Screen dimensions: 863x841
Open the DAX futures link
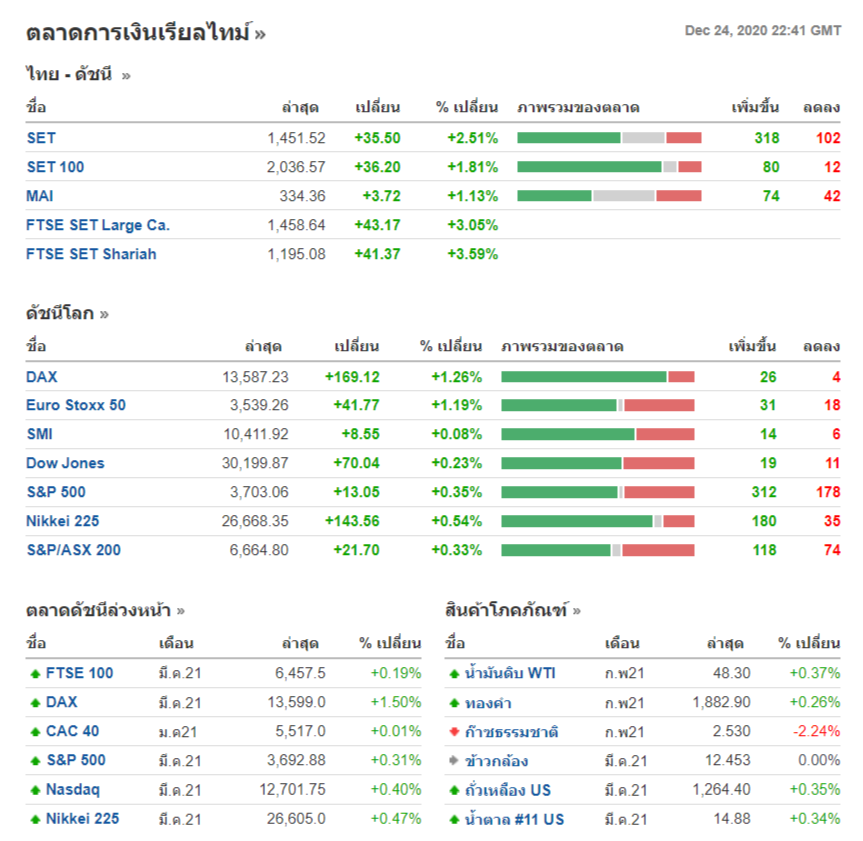click(62, 702)
